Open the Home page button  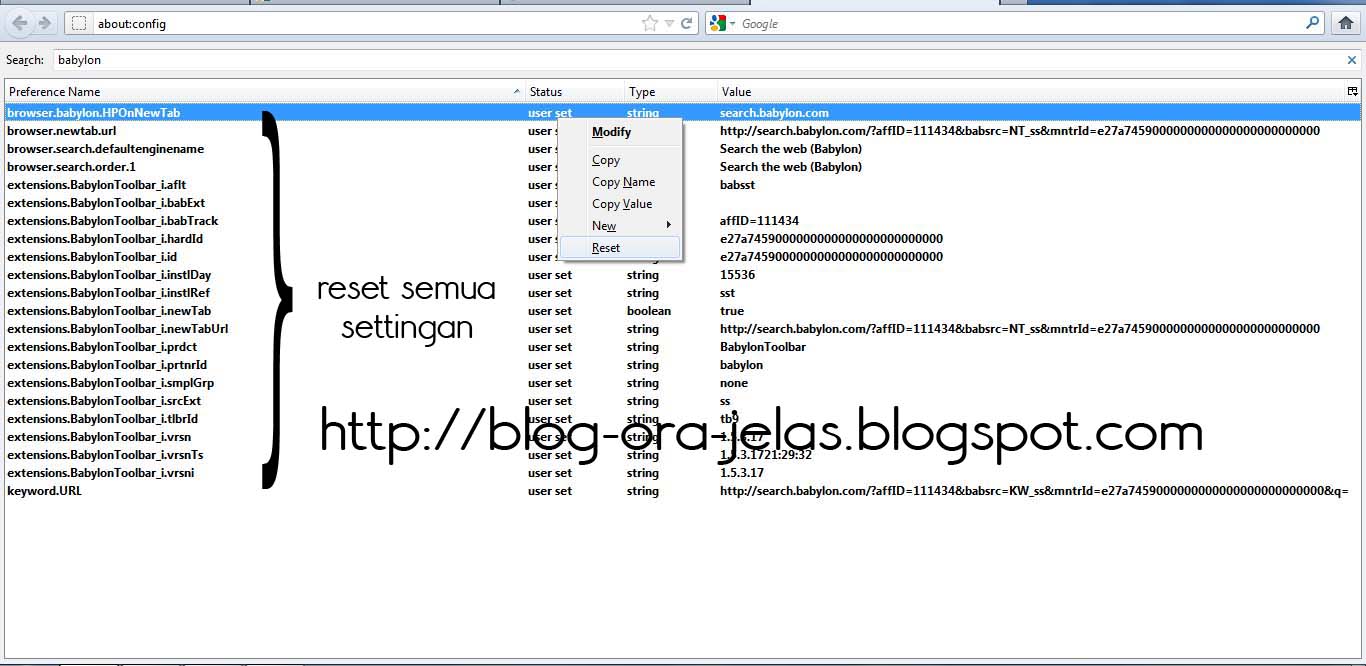click(1346, 23)
